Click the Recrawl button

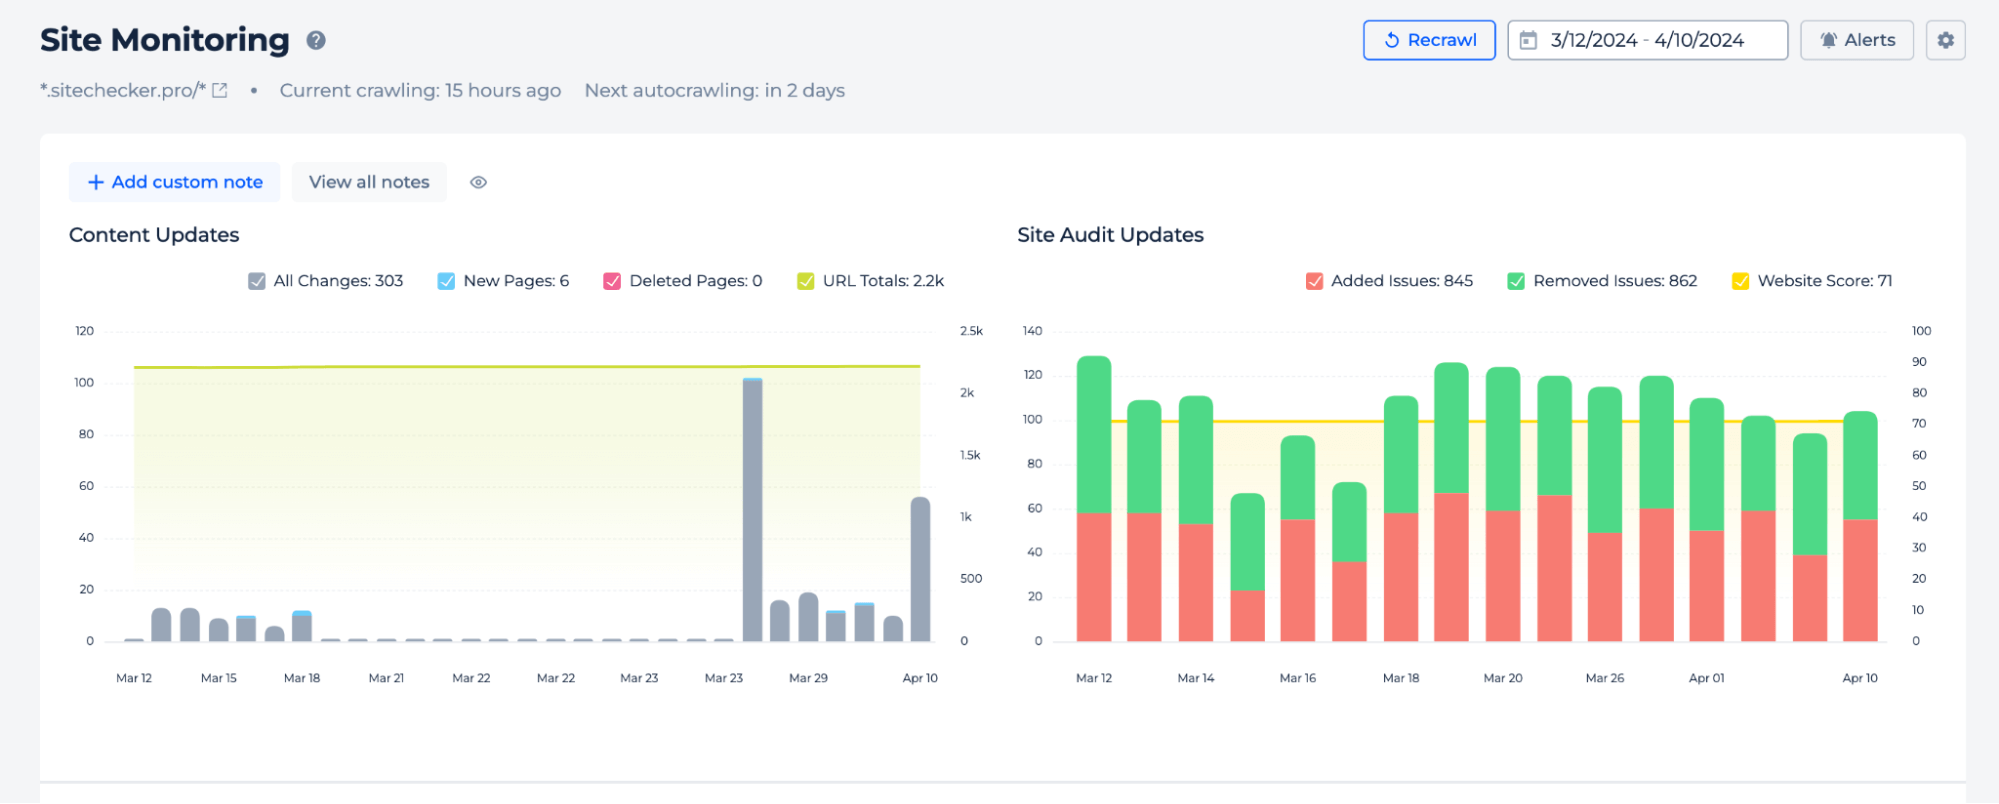[x=1429, y=40]
